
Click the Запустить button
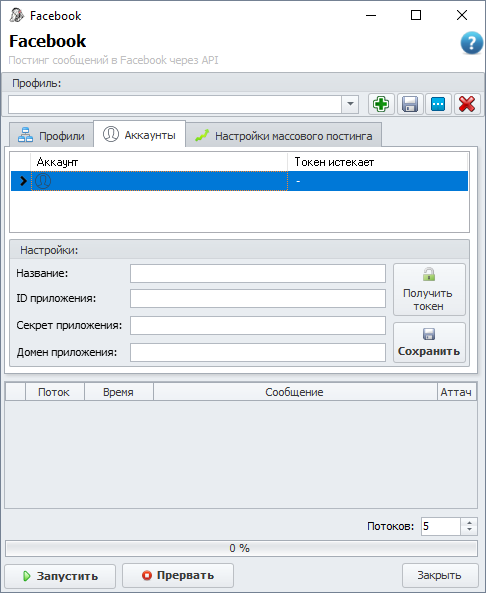(60, 576)
